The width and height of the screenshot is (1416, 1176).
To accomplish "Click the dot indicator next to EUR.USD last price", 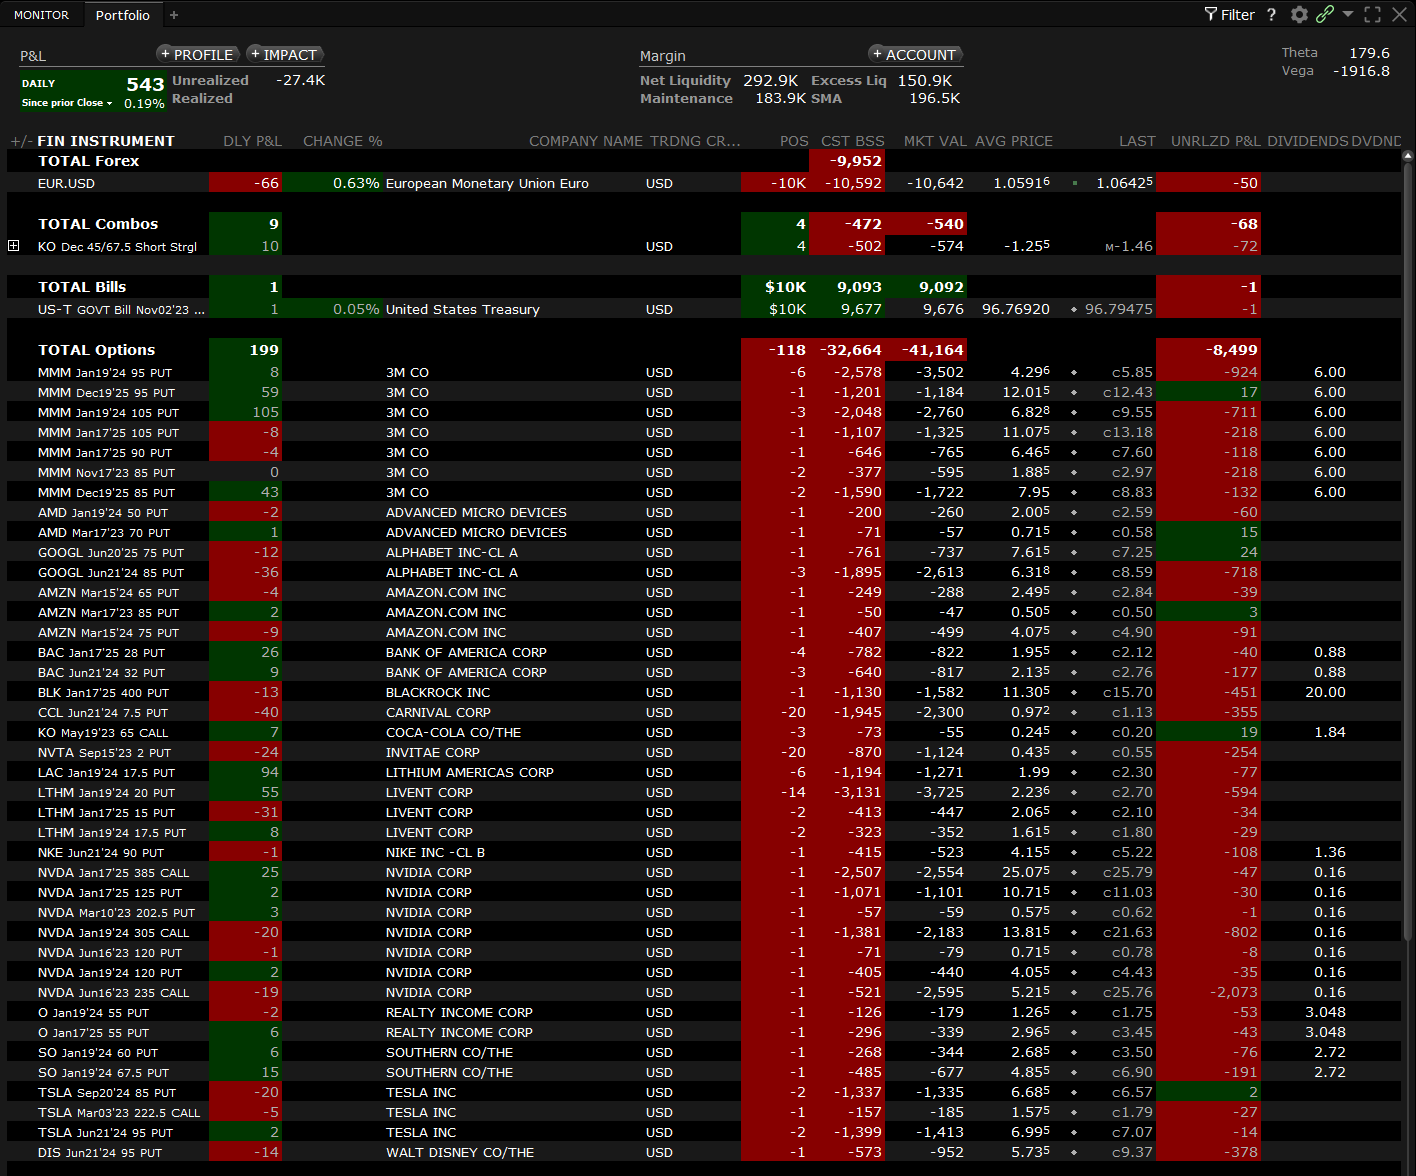I will point(1075,184).
